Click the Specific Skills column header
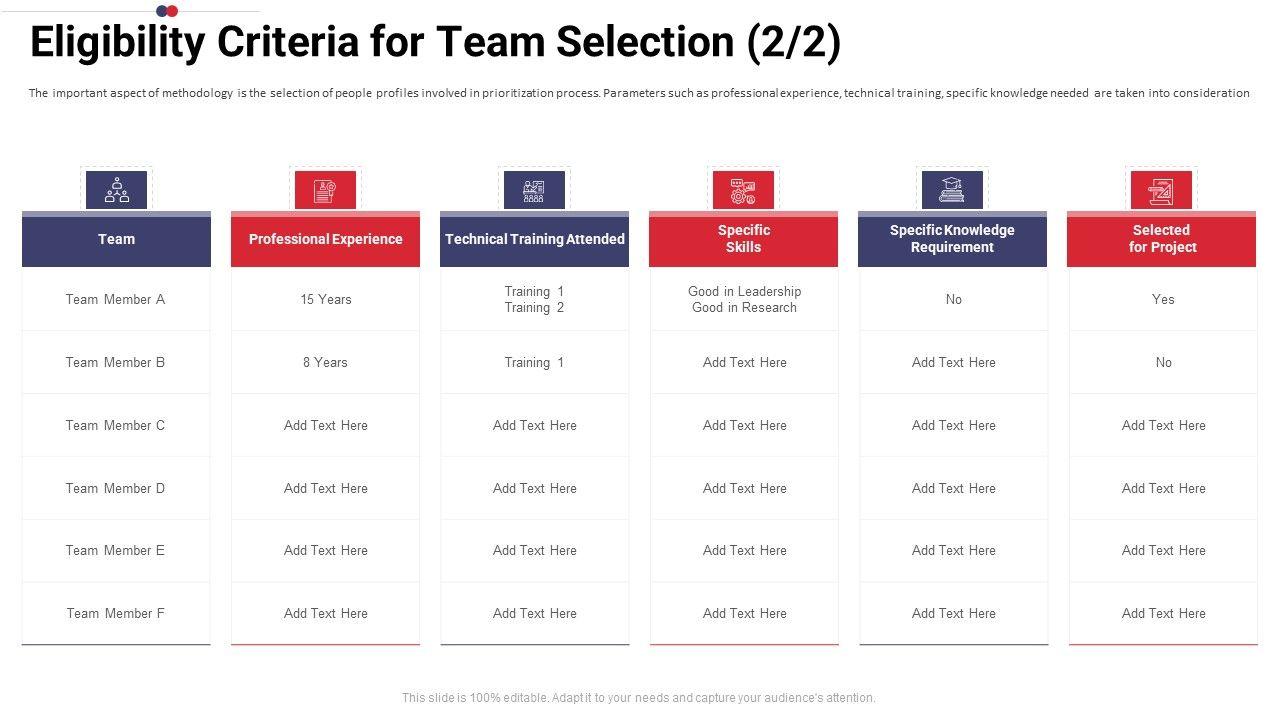Screen dimensions: 1280x720 tap(743, 239)
